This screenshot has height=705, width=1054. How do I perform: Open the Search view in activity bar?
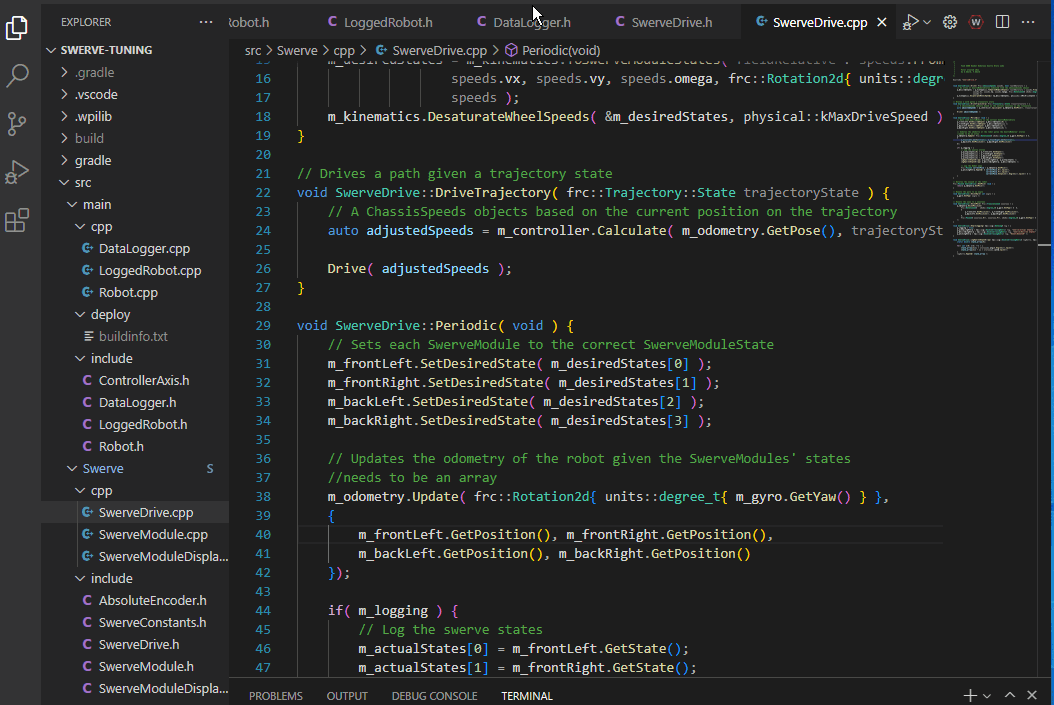tap(18, 75)
